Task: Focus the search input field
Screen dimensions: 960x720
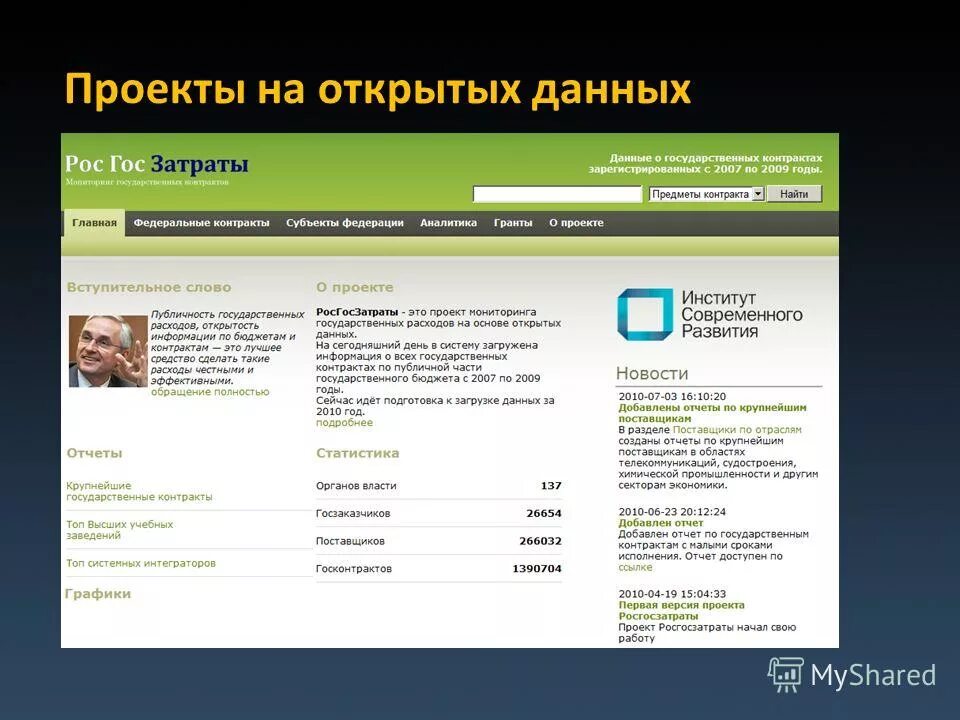Action: (x=557, y=194)
